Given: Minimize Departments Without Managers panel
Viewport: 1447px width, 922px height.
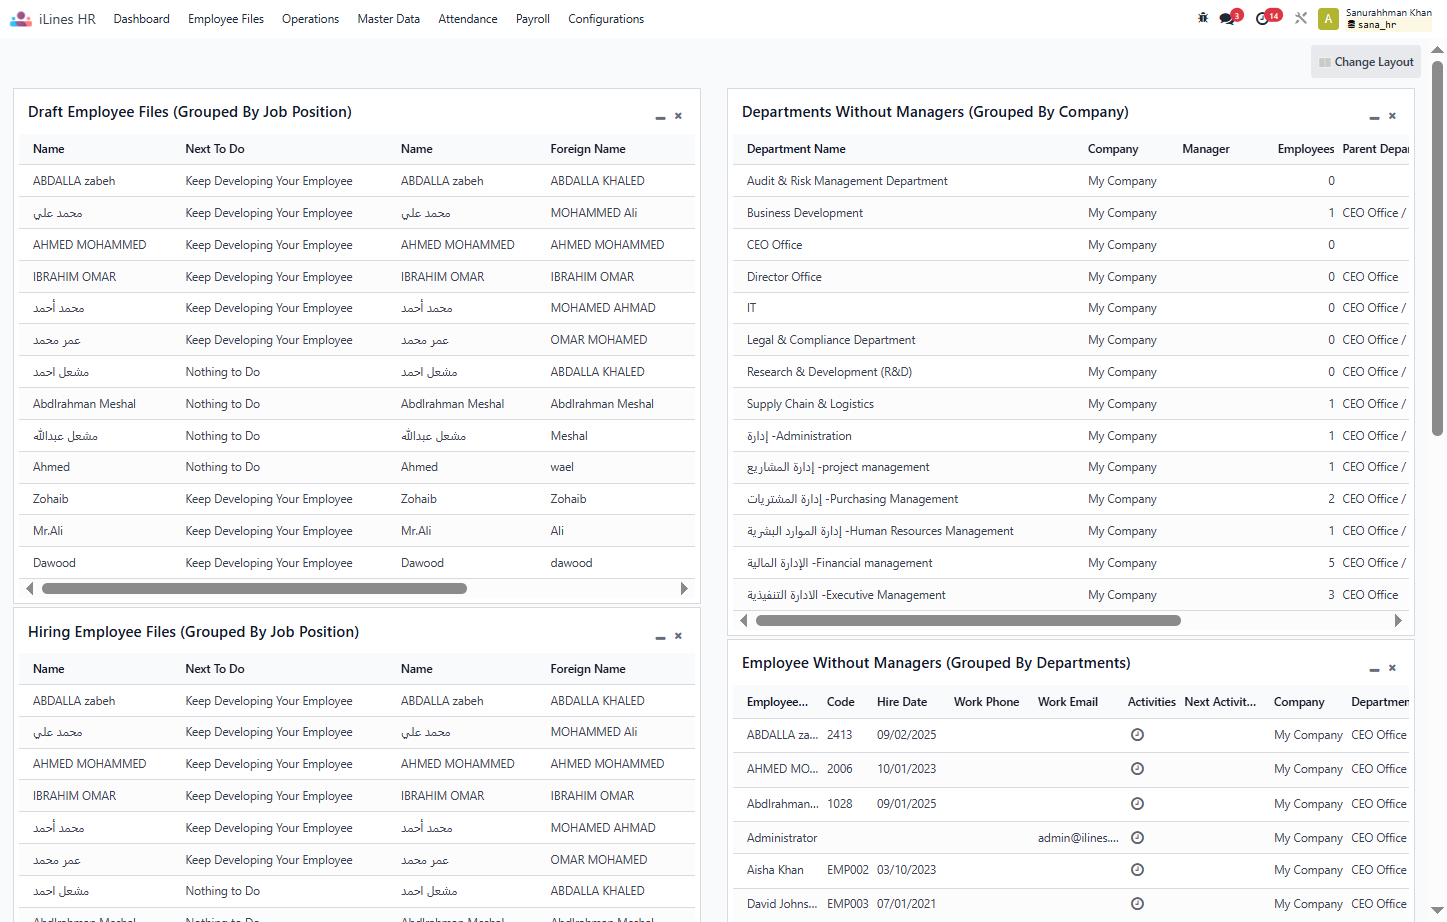Looking at the screenshot, I should 1374,117.
